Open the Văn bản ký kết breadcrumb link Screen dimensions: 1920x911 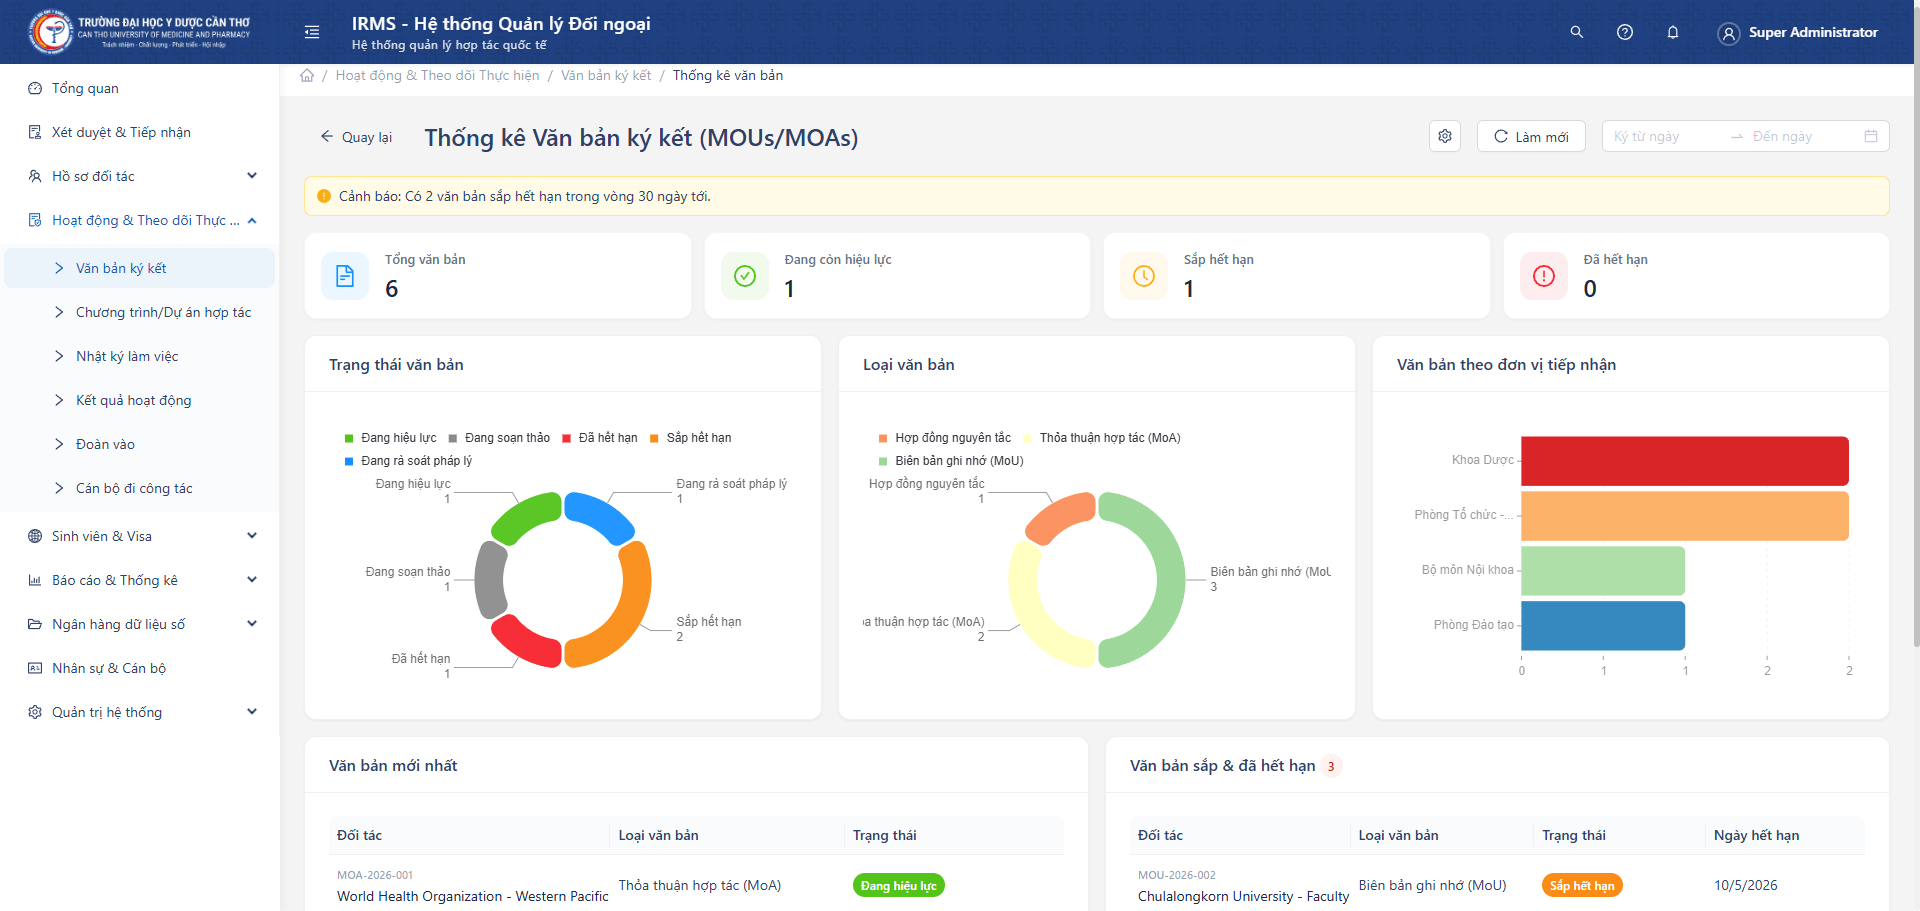pos(605,75)
